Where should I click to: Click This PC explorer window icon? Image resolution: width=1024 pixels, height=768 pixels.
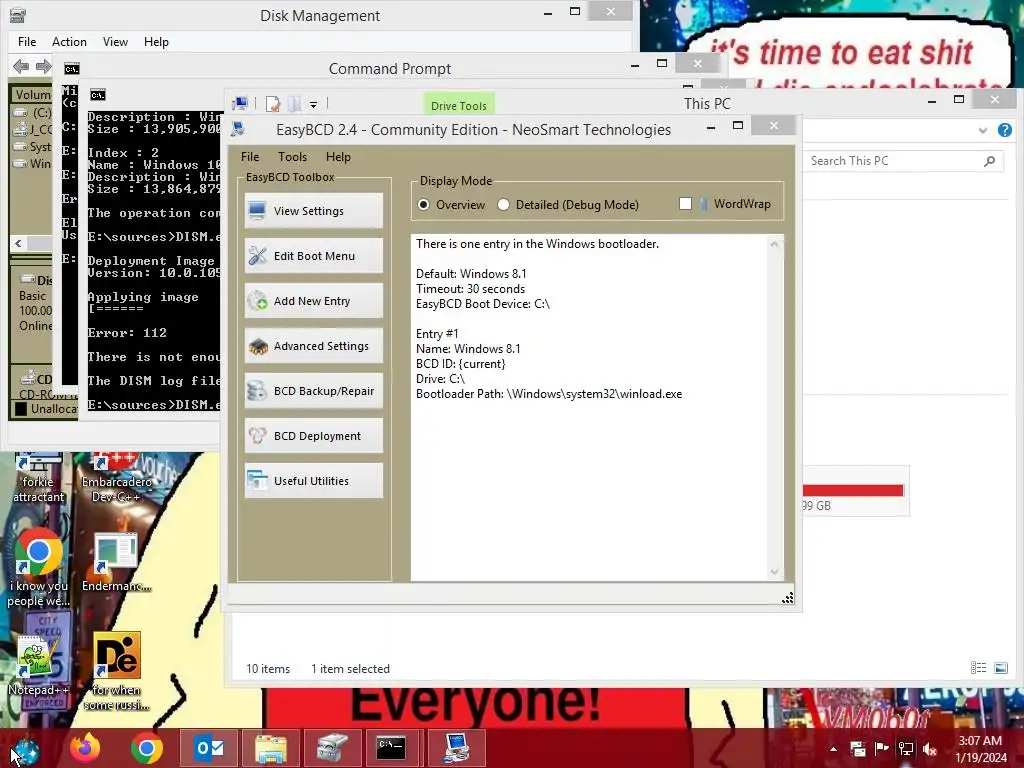click(x=240, y=103)
